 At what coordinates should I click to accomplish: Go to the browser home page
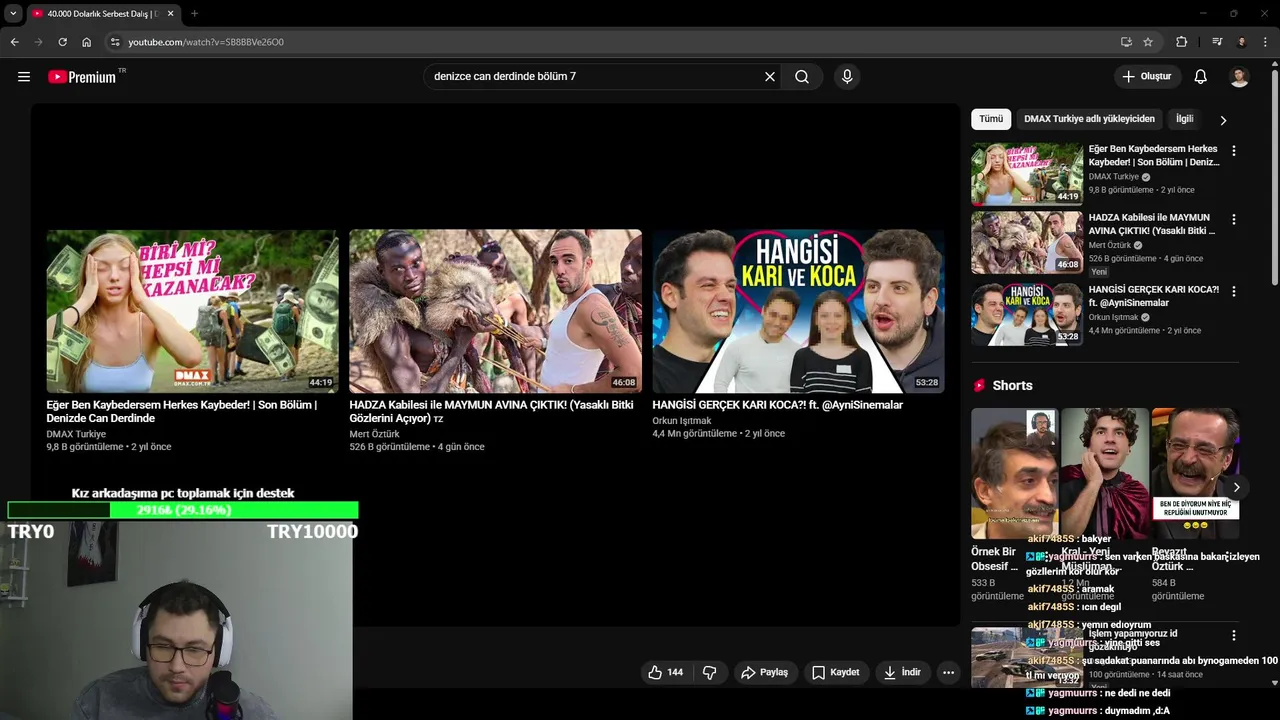pos(86,42)
